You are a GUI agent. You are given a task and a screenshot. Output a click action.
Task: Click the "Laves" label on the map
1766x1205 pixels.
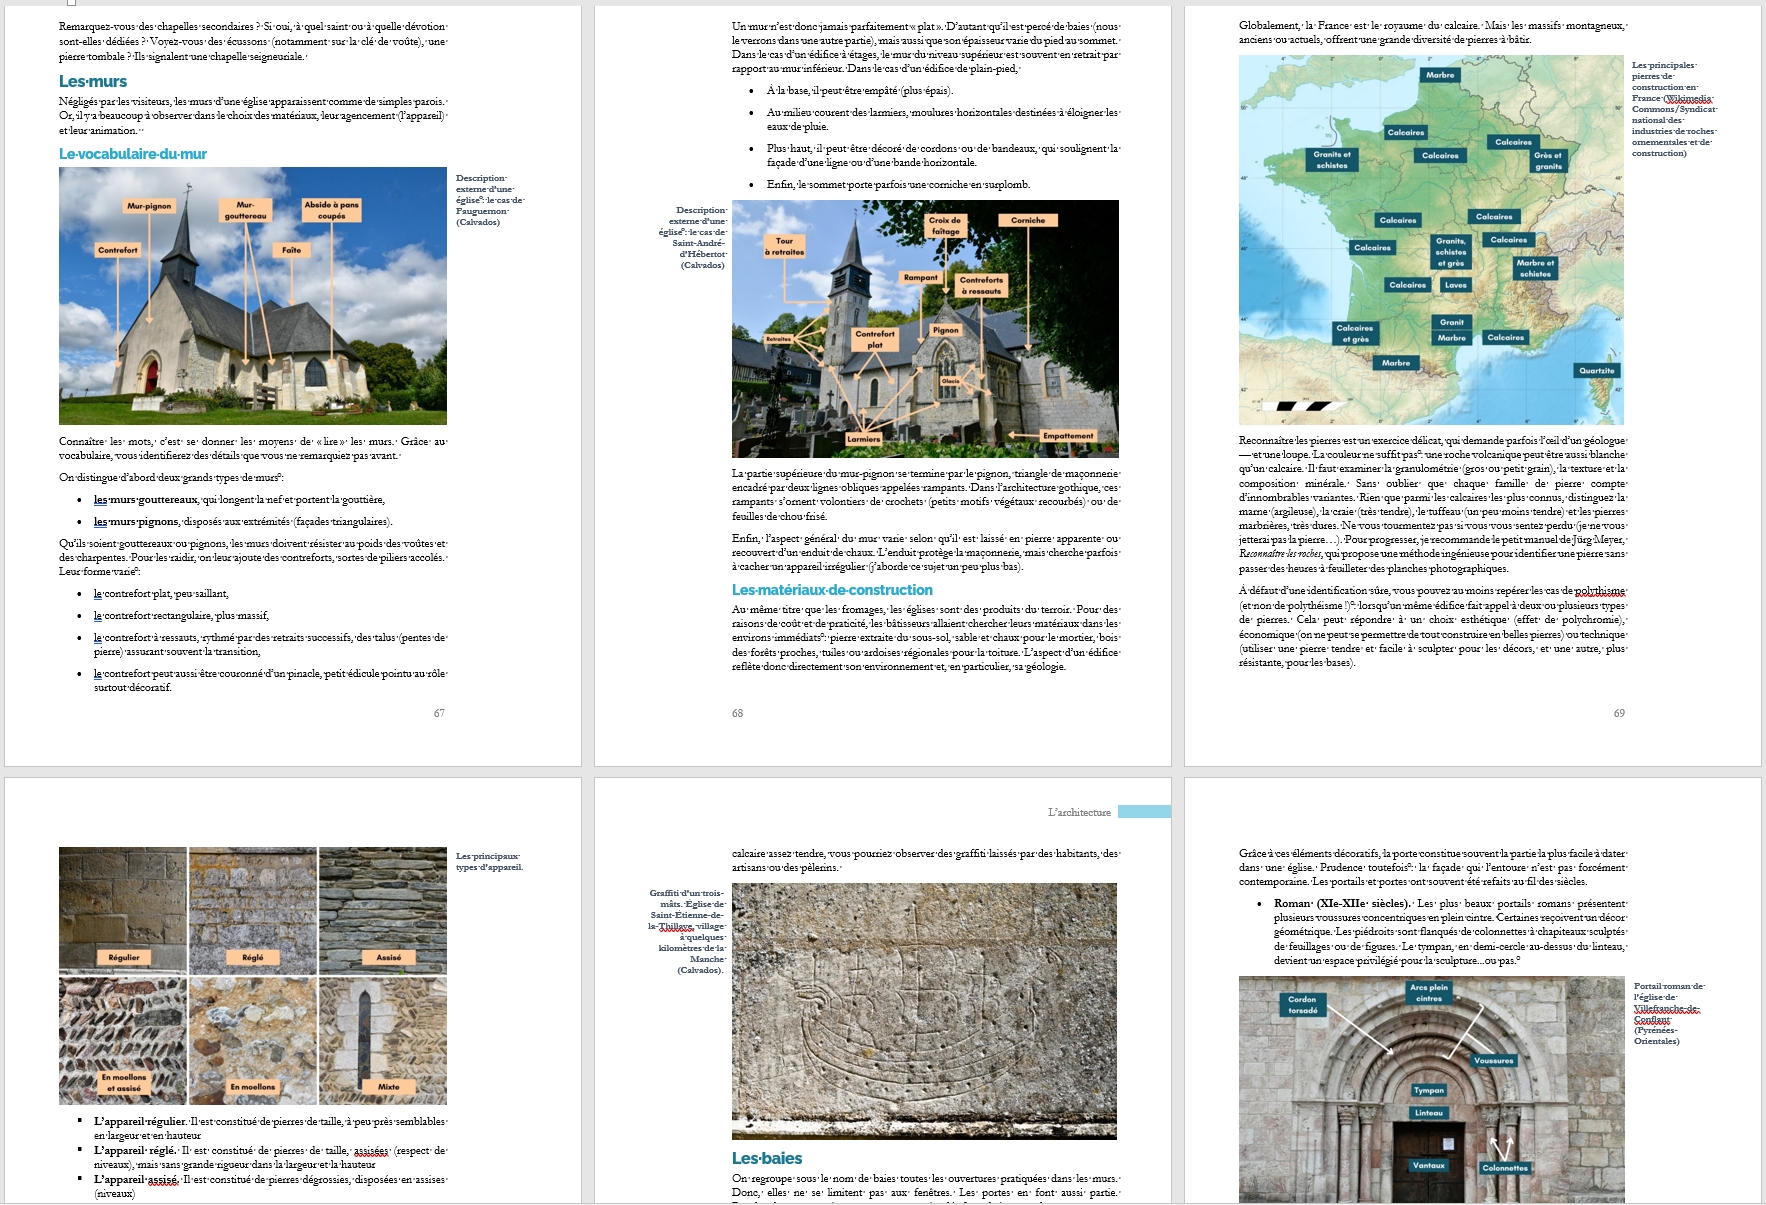(1455, 285)
